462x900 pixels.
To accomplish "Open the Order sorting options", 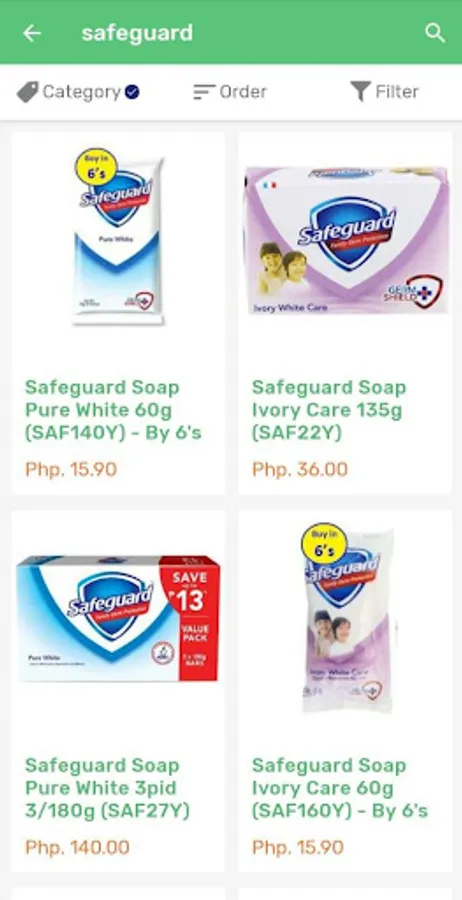I will 230,92.
